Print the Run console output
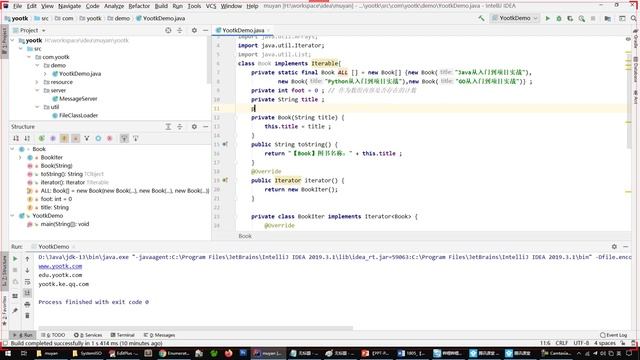The image size is (640, 360). (x=27, y=304)
